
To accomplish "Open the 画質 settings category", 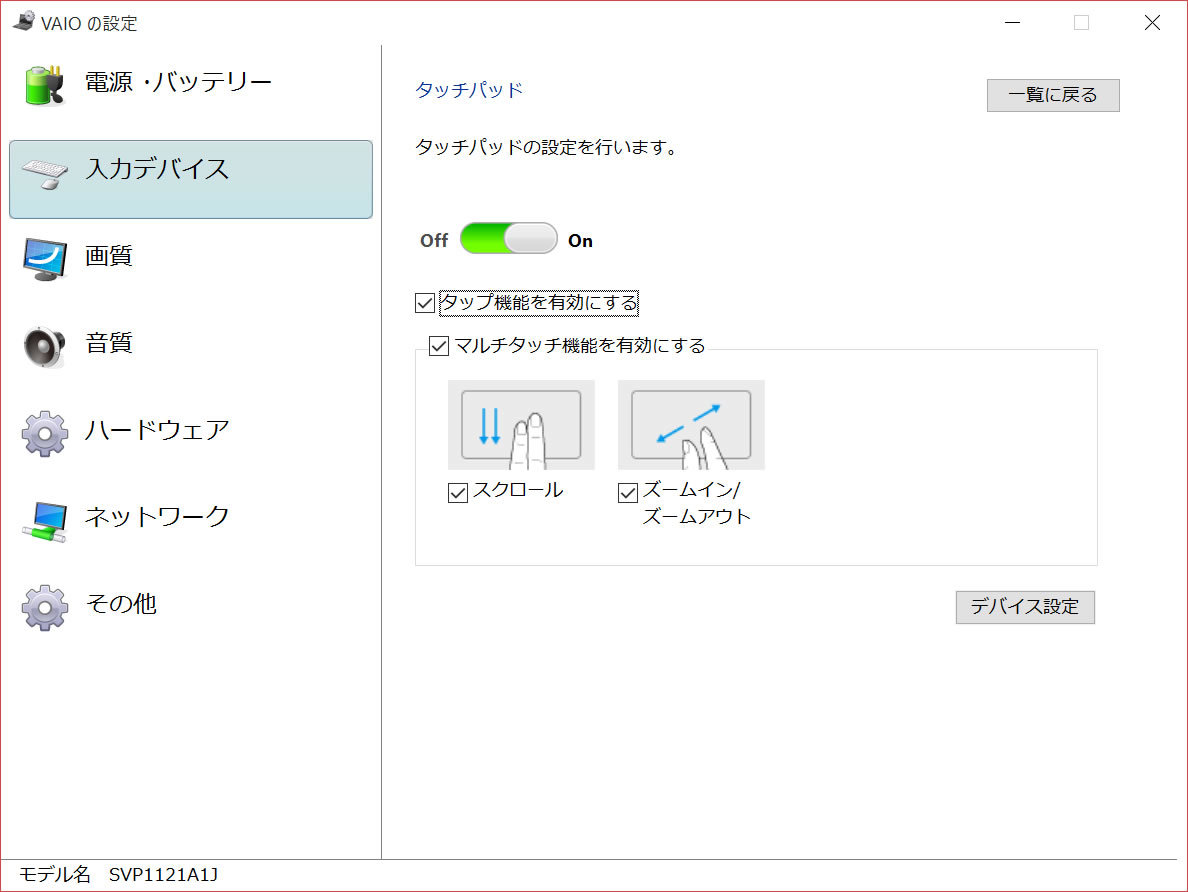I will pyautogui.click(x=109, y=257).
